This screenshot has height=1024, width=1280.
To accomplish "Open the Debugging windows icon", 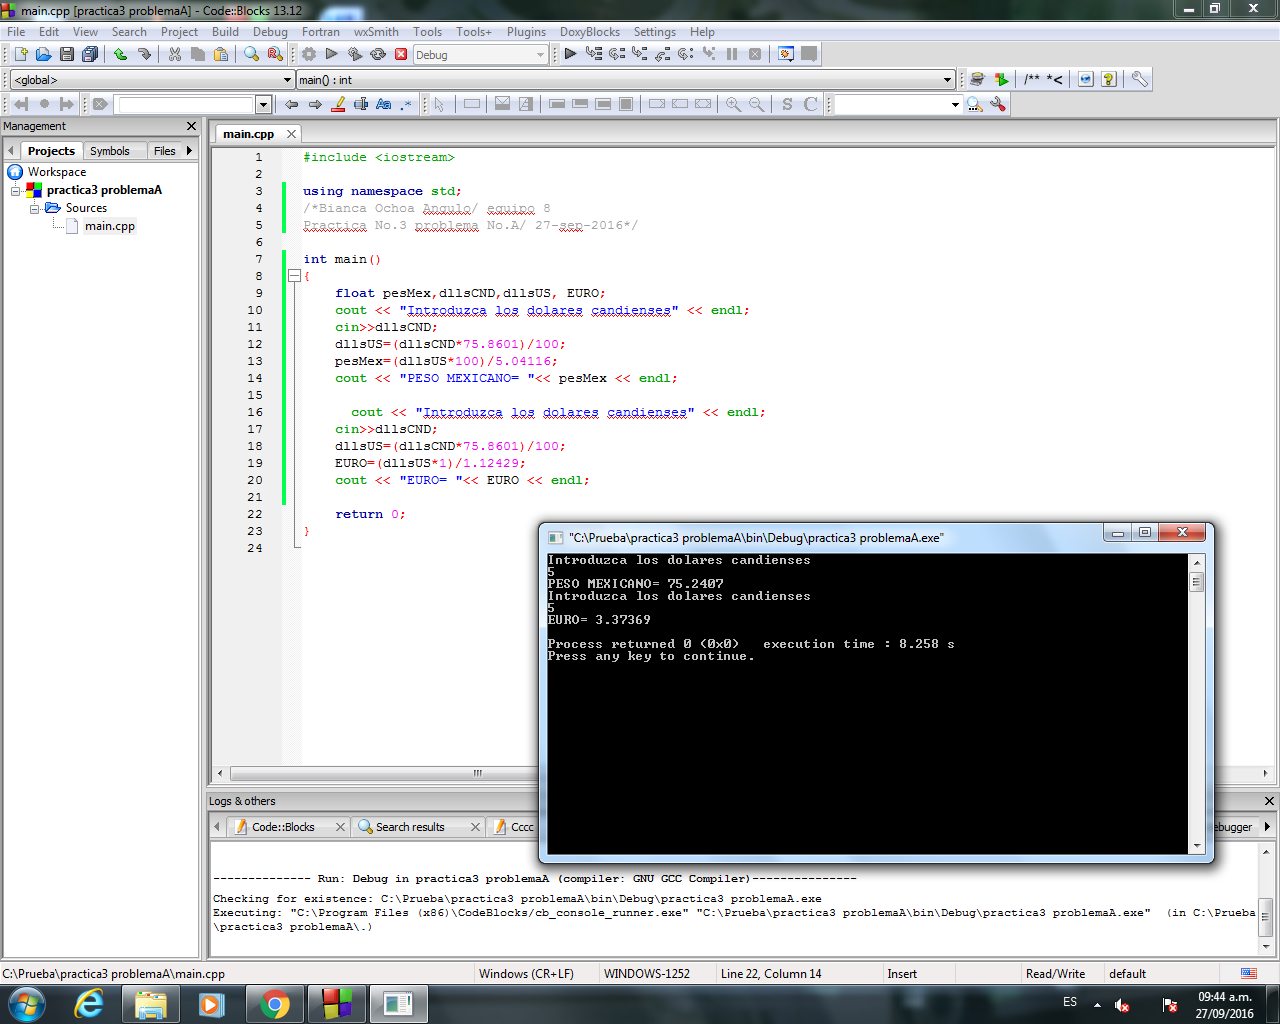I will coord(786,54).
